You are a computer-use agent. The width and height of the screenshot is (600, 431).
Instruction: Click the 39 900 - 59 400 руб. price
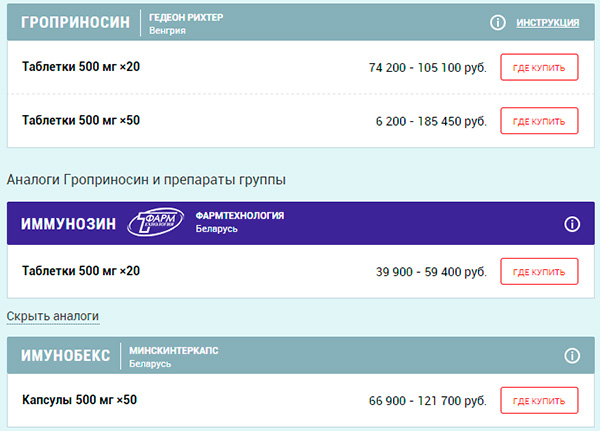tap(431, 272)
